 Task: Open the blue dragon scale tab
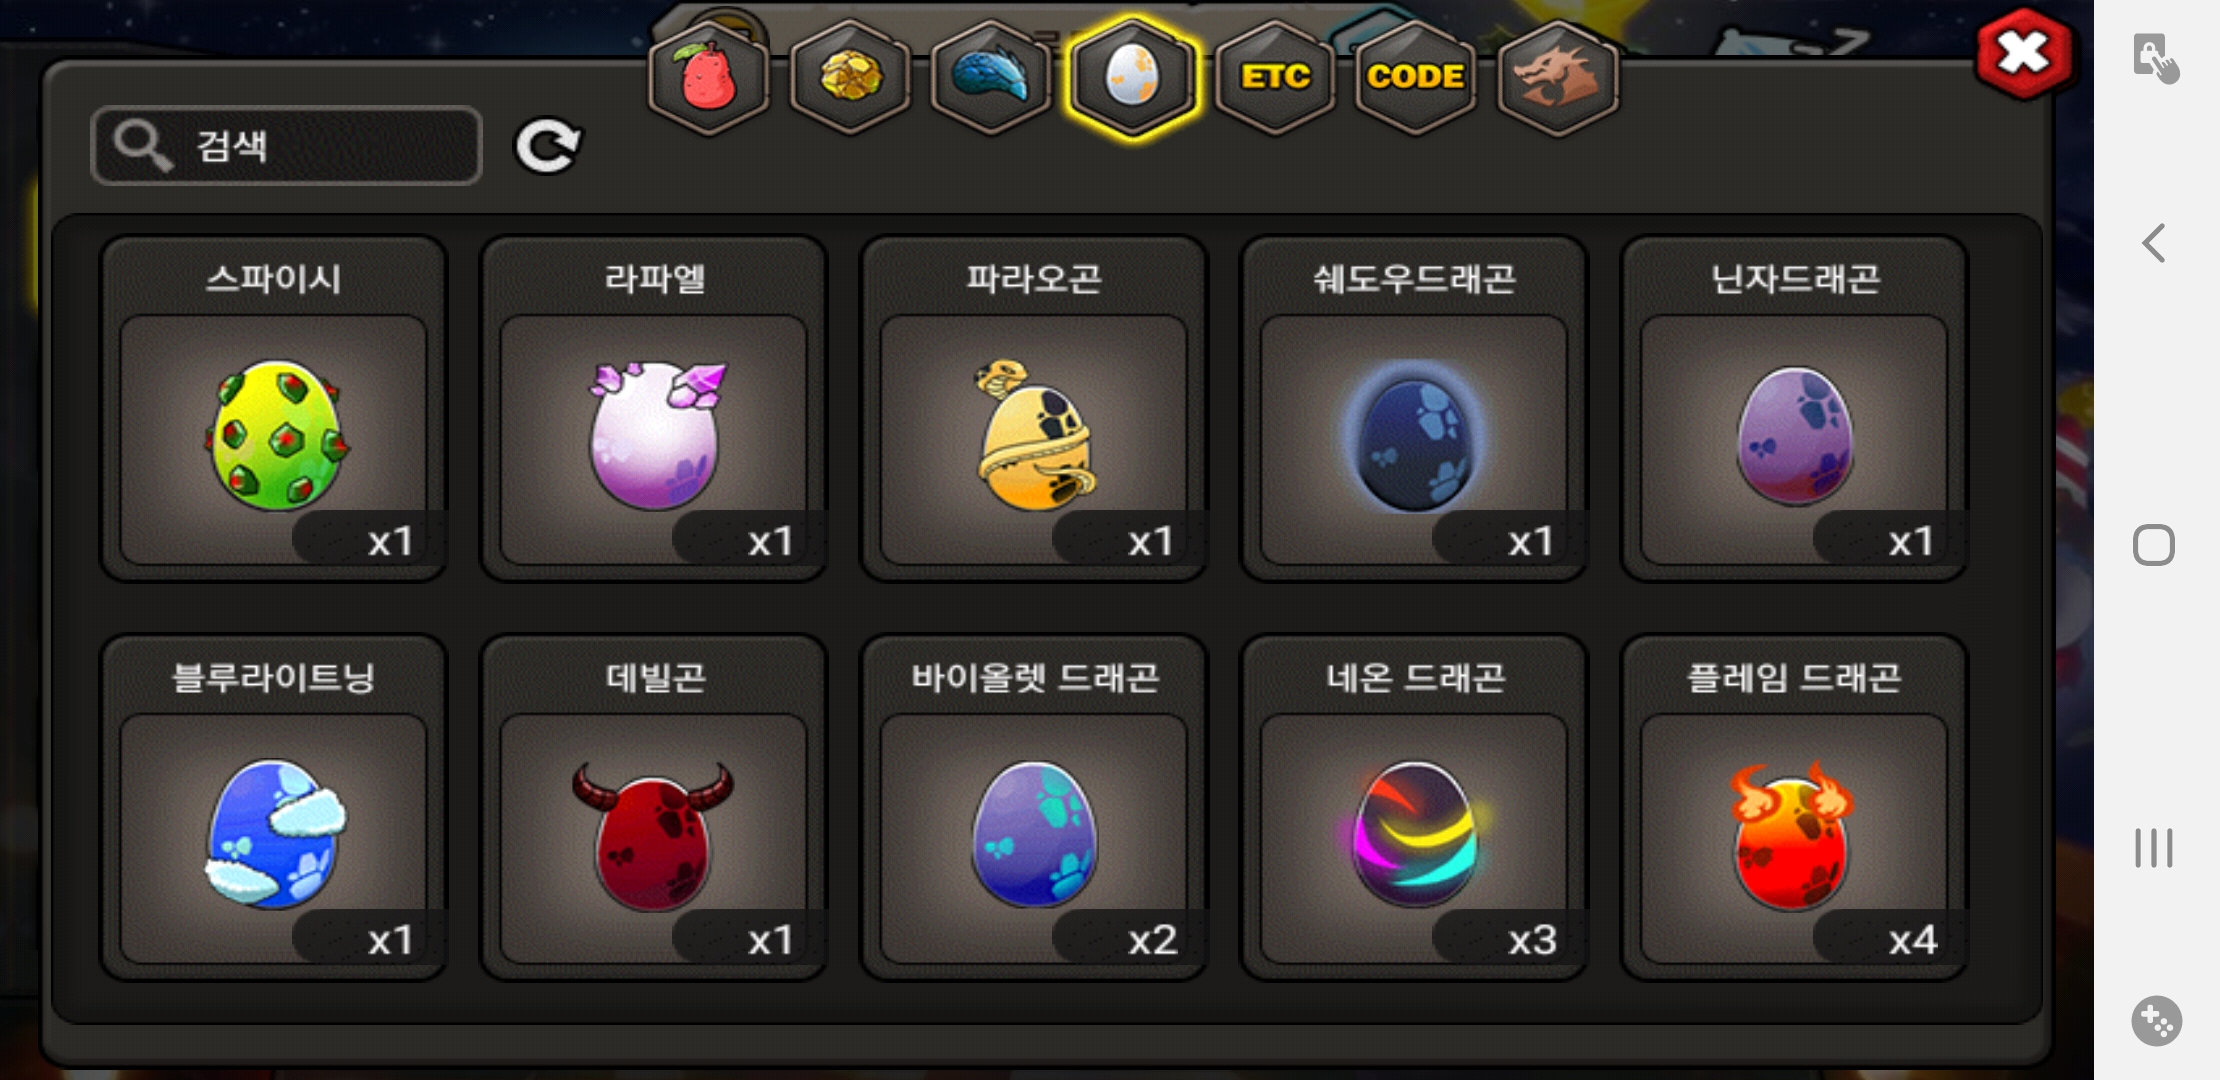(x=991, y=78)
